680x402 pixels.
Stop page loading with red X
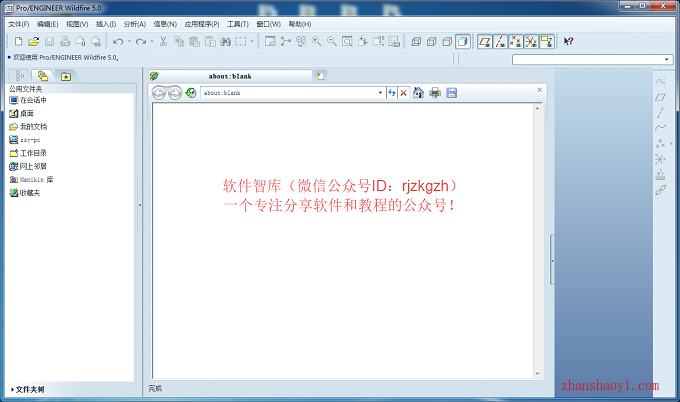[x=403, y=93]
